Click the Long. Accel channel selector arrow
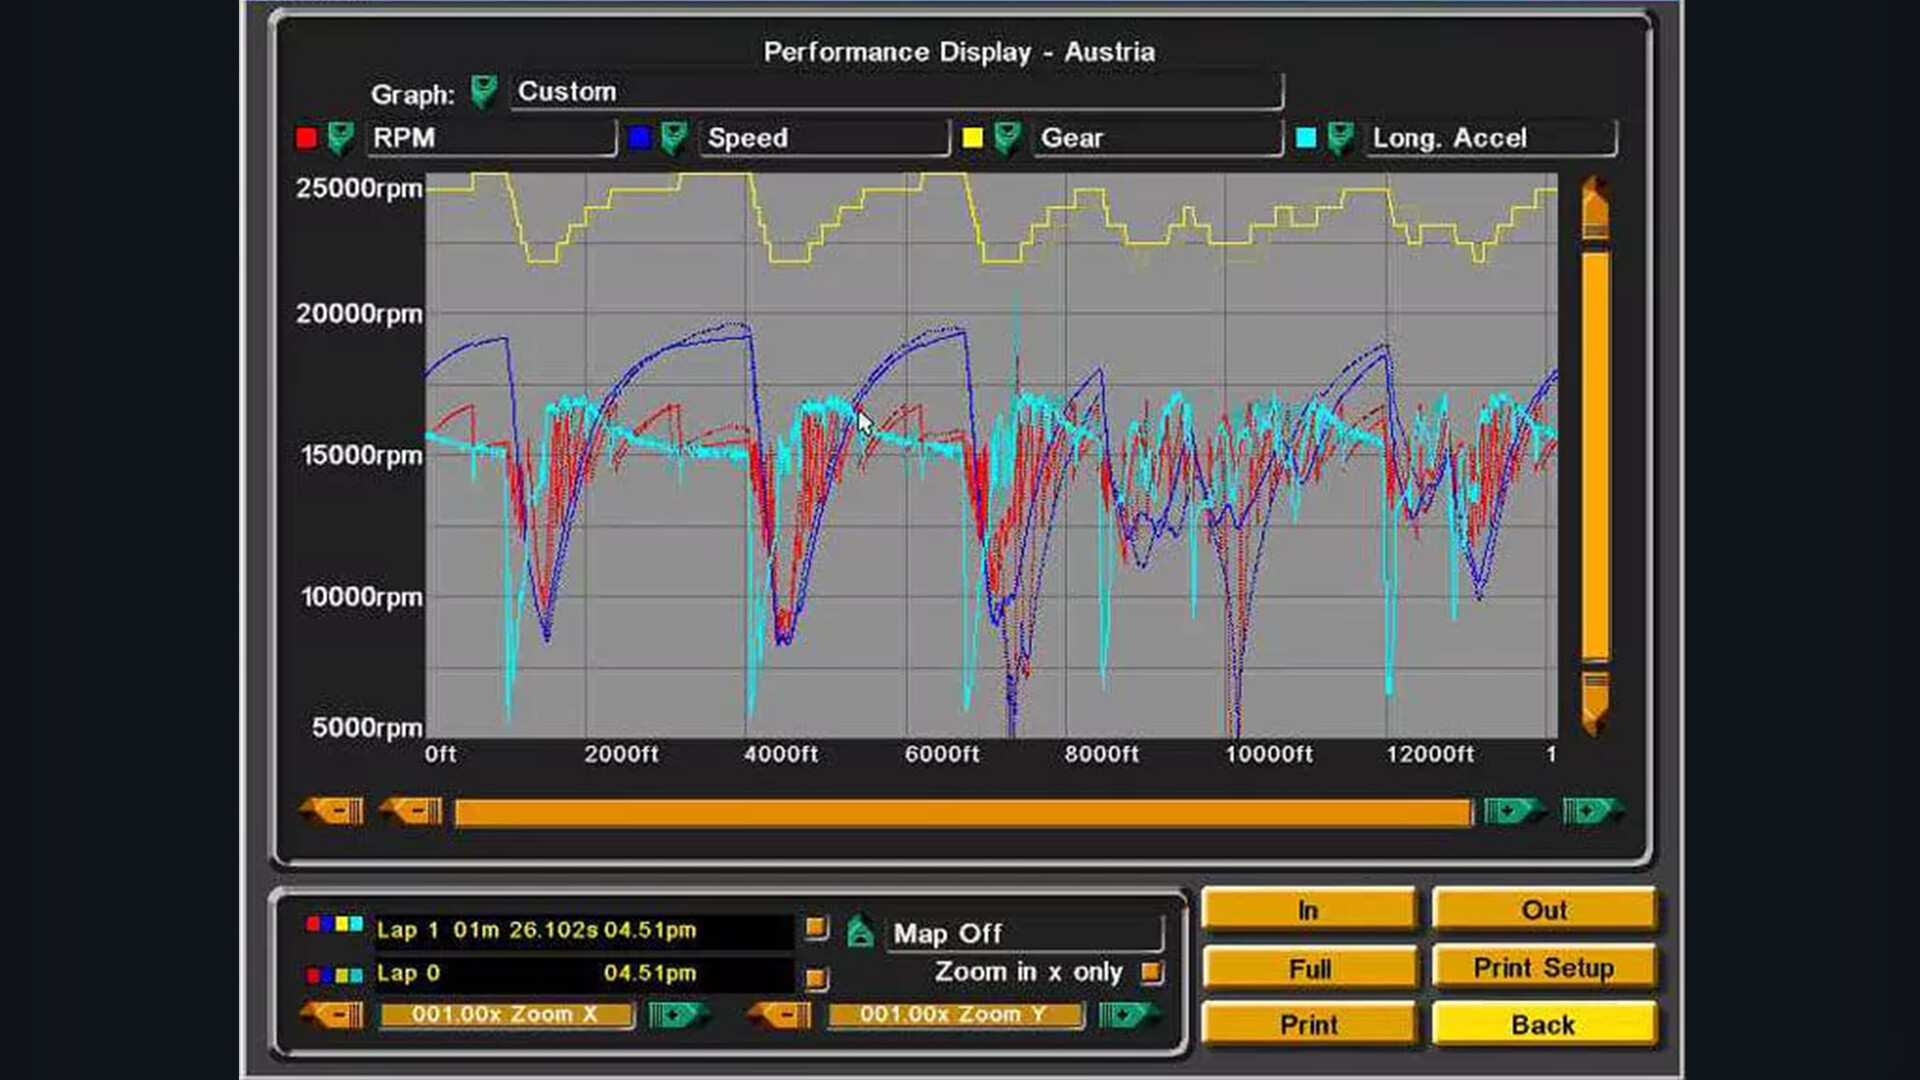This screenshot has width=1920, height=1080. pos(1340,138)
